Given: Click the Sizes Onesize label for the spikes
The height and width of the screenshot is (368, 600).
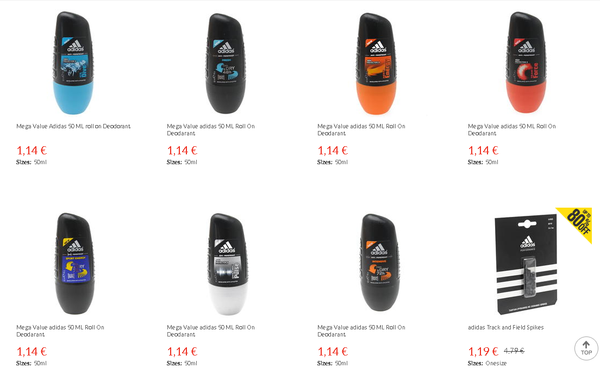Looking at the screenshot, I should tap(487, 363).
